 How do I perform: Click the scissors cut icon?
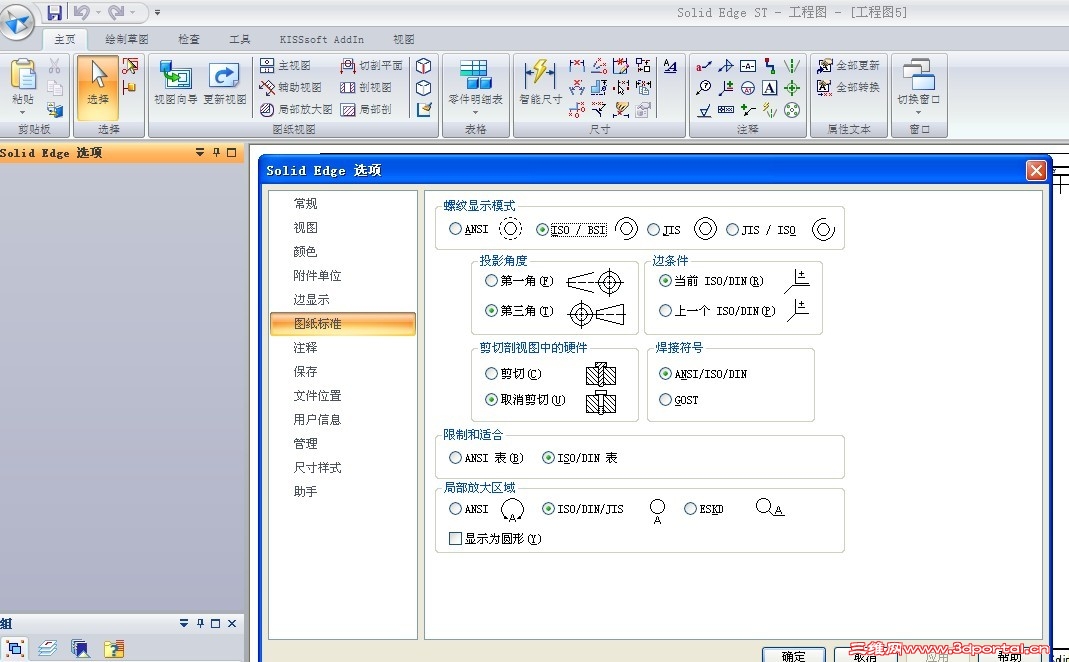55,65
